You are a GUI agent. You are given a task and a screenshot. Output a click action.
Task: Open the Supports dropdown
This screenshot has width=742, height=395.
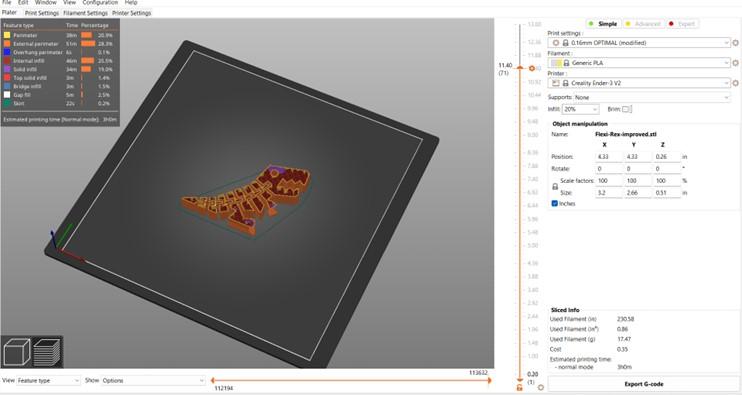tap(652, 97)
